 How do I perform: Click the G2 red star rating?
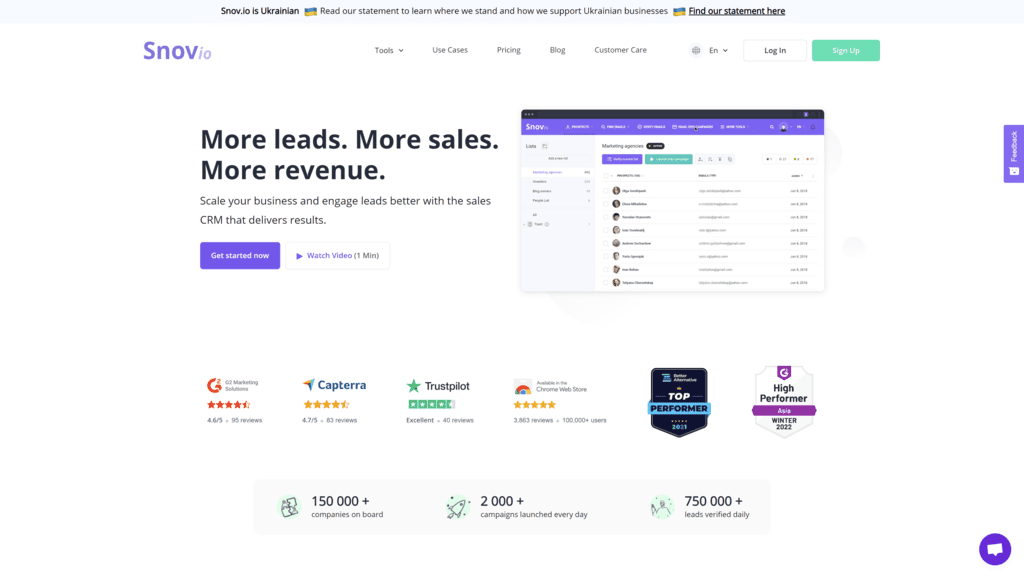pyautogui.click(x=229, y=404)
